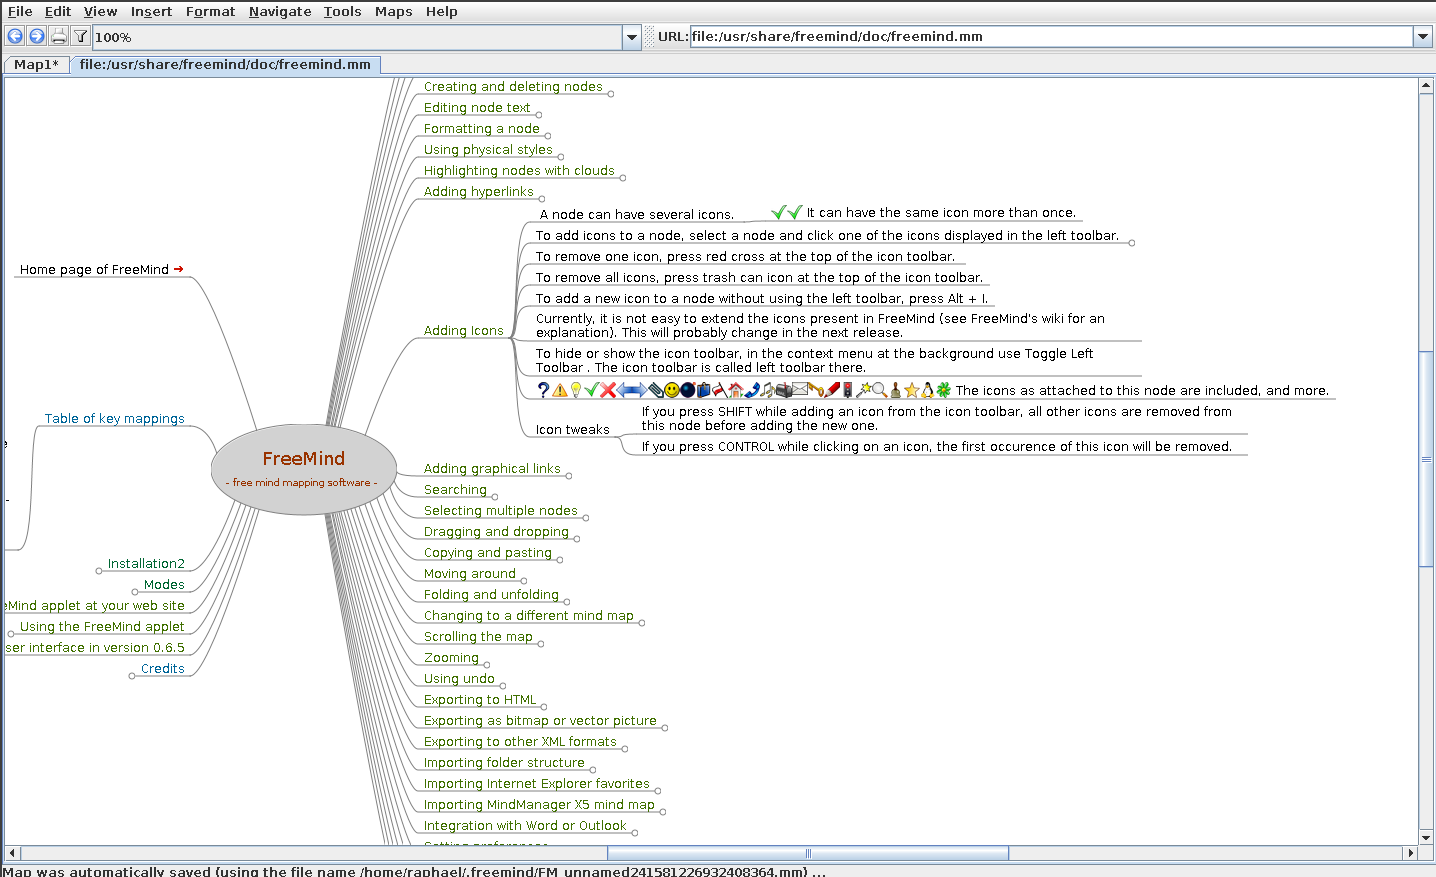Click the lightbulb idea icon
This screenshot has width=1436, height=877.
point(576,390)
